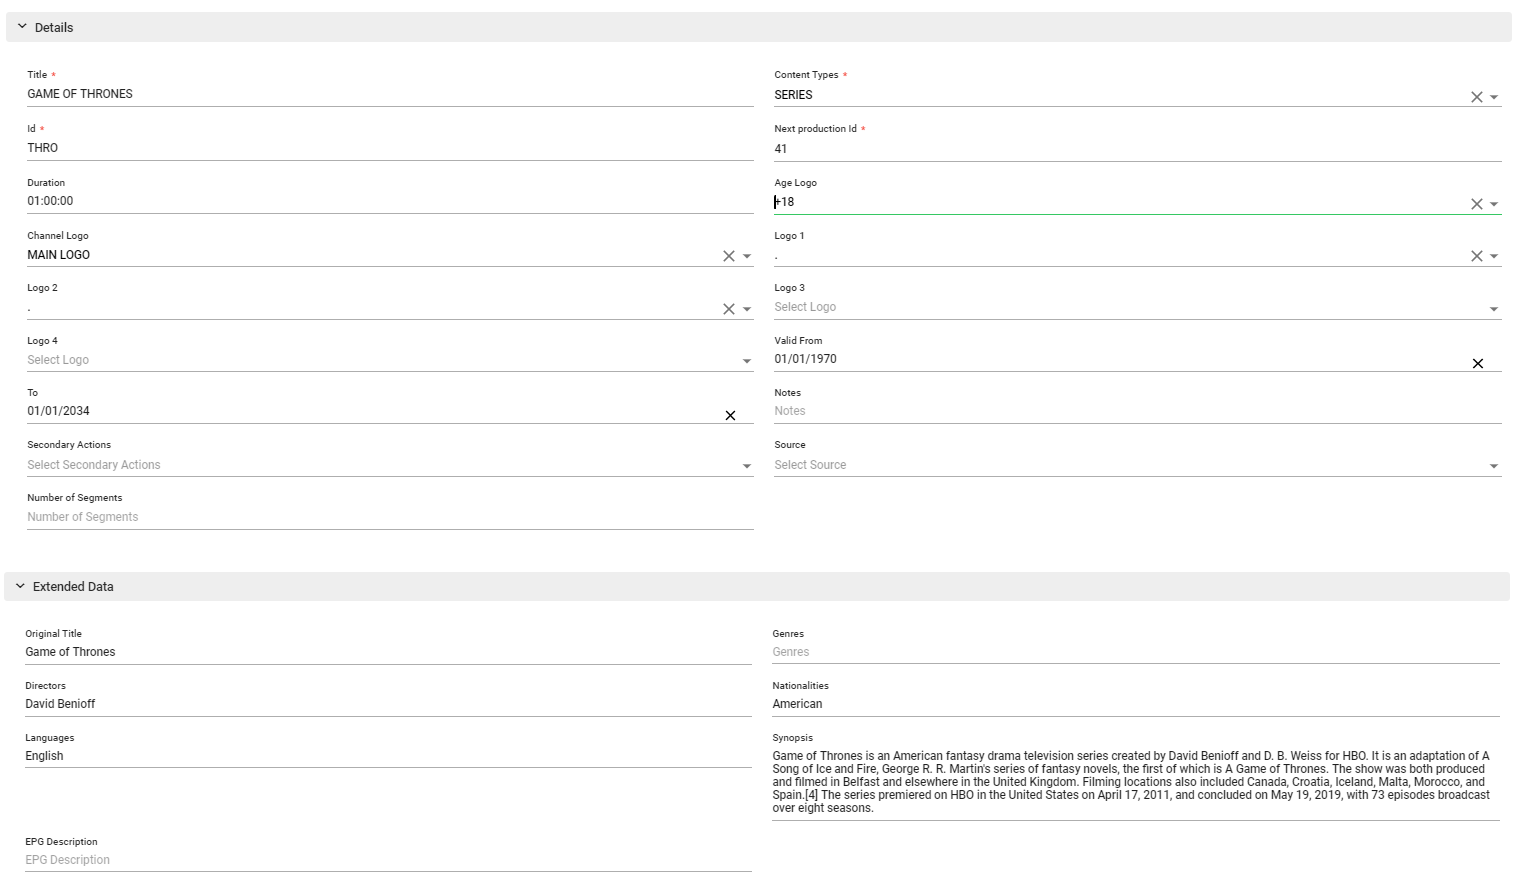This screenshot has width=1514, height=896.
Task: Open the Logo 4 dropdown
Action: tap(746, 361)
